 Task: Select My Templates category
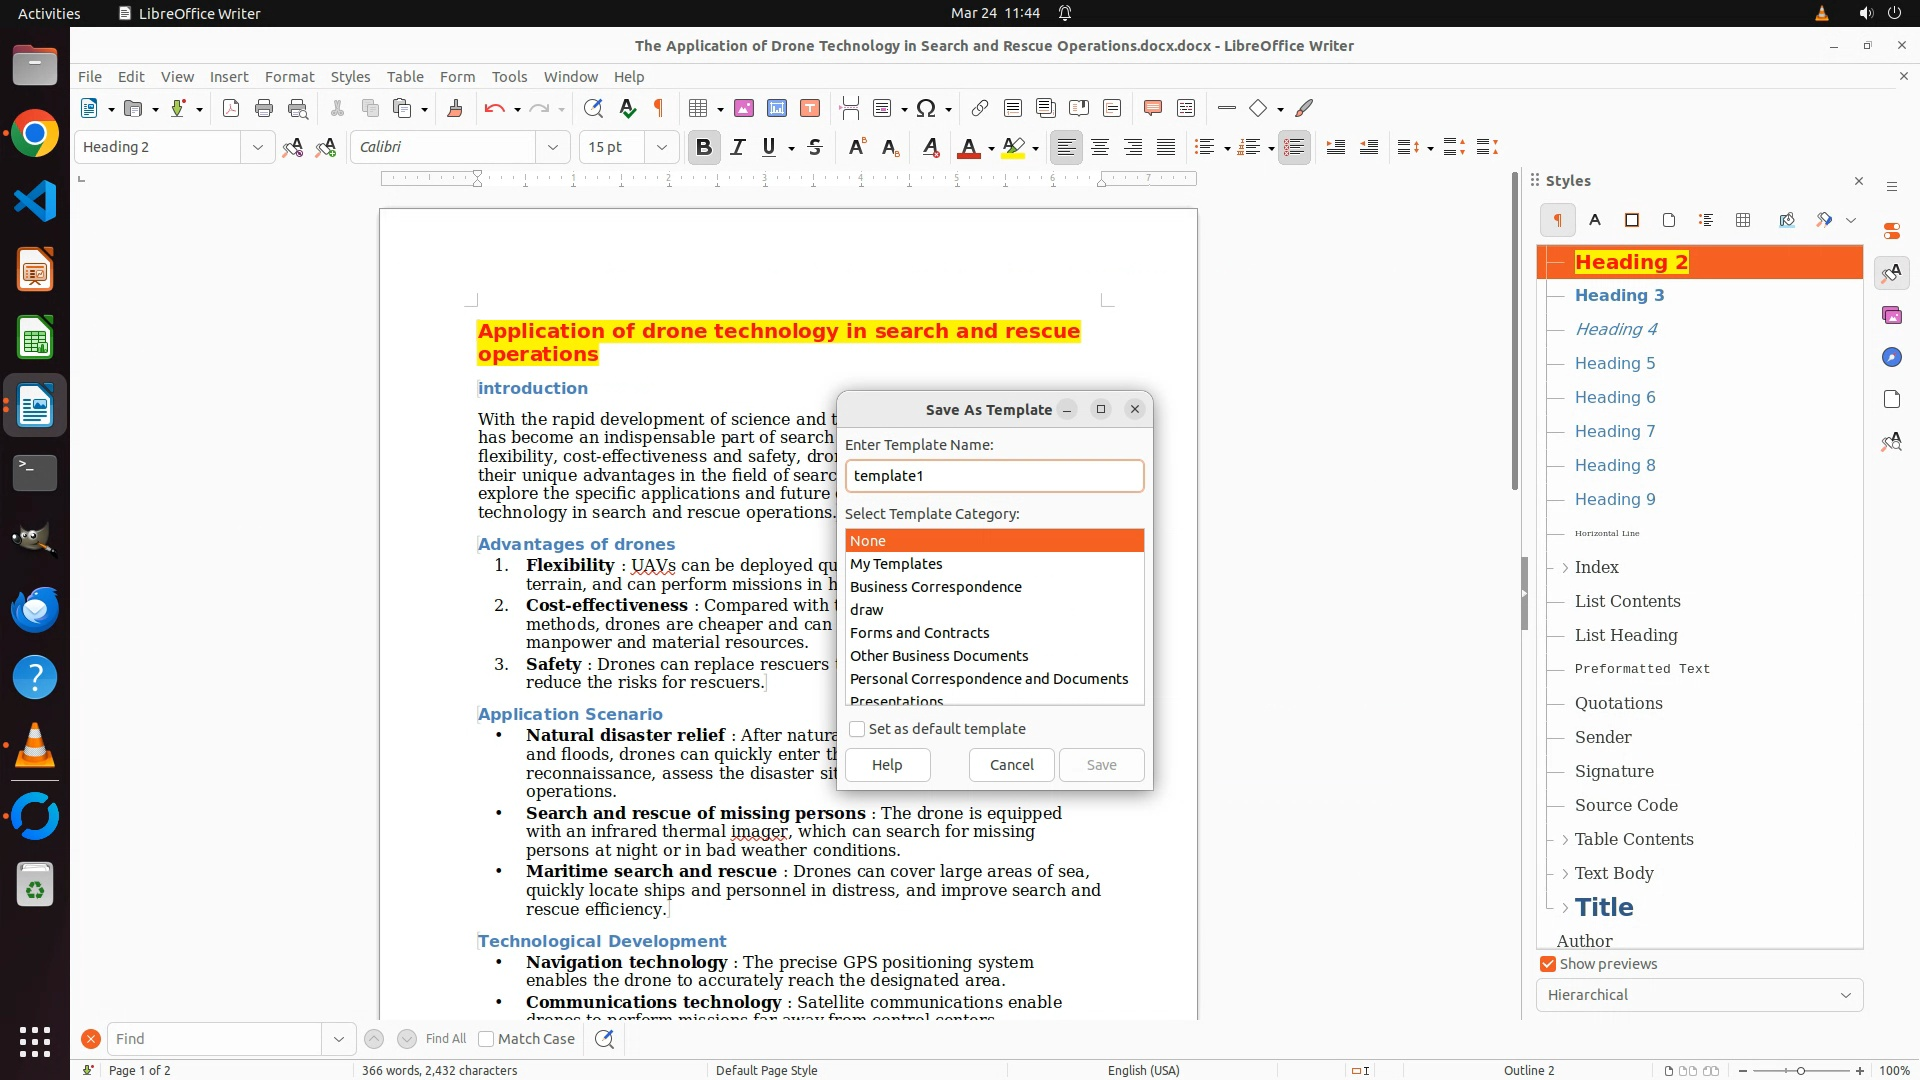(x=896, y=564)
